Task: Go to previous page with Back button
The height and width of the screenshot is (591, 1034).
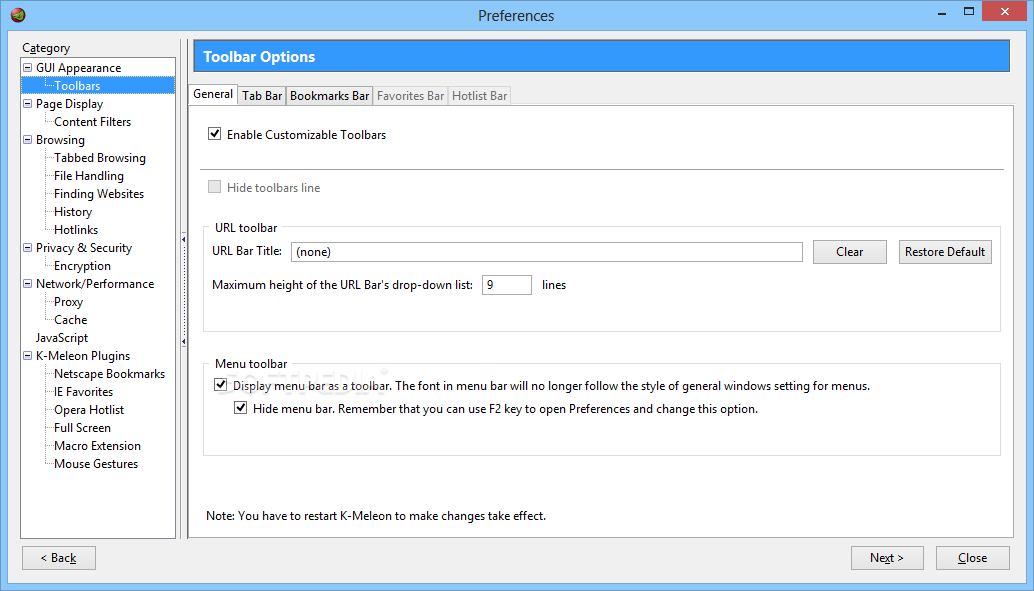Action: coord(59,558)
